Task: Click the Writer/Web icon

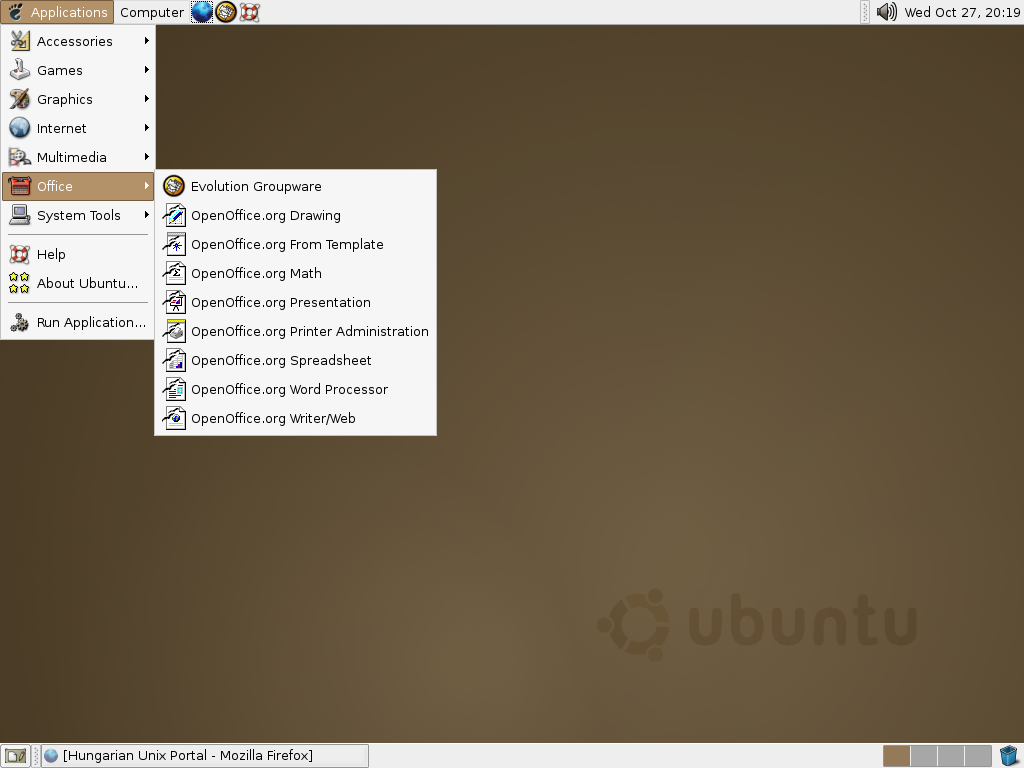Action: point(174,418)
